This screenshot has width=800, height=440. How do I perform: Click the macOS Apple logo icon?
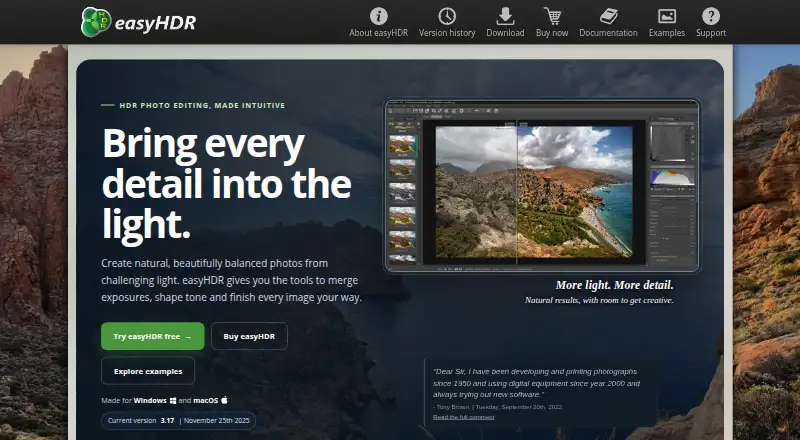click(224, 400)
